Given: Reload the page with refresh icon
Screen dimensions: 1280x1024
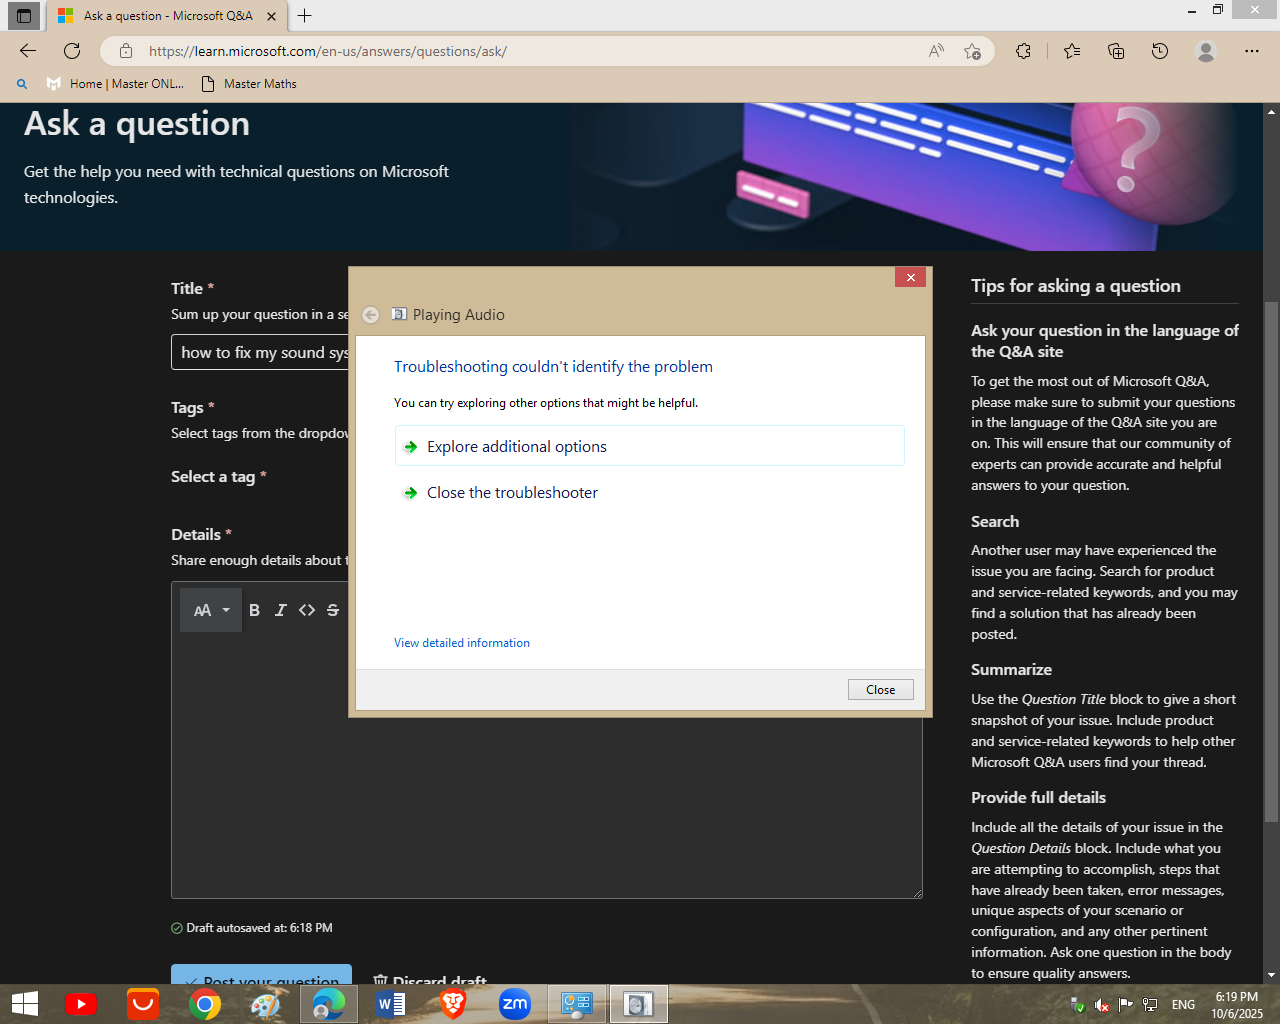Looking at the screenshot, I should click(x=72, y=51).
